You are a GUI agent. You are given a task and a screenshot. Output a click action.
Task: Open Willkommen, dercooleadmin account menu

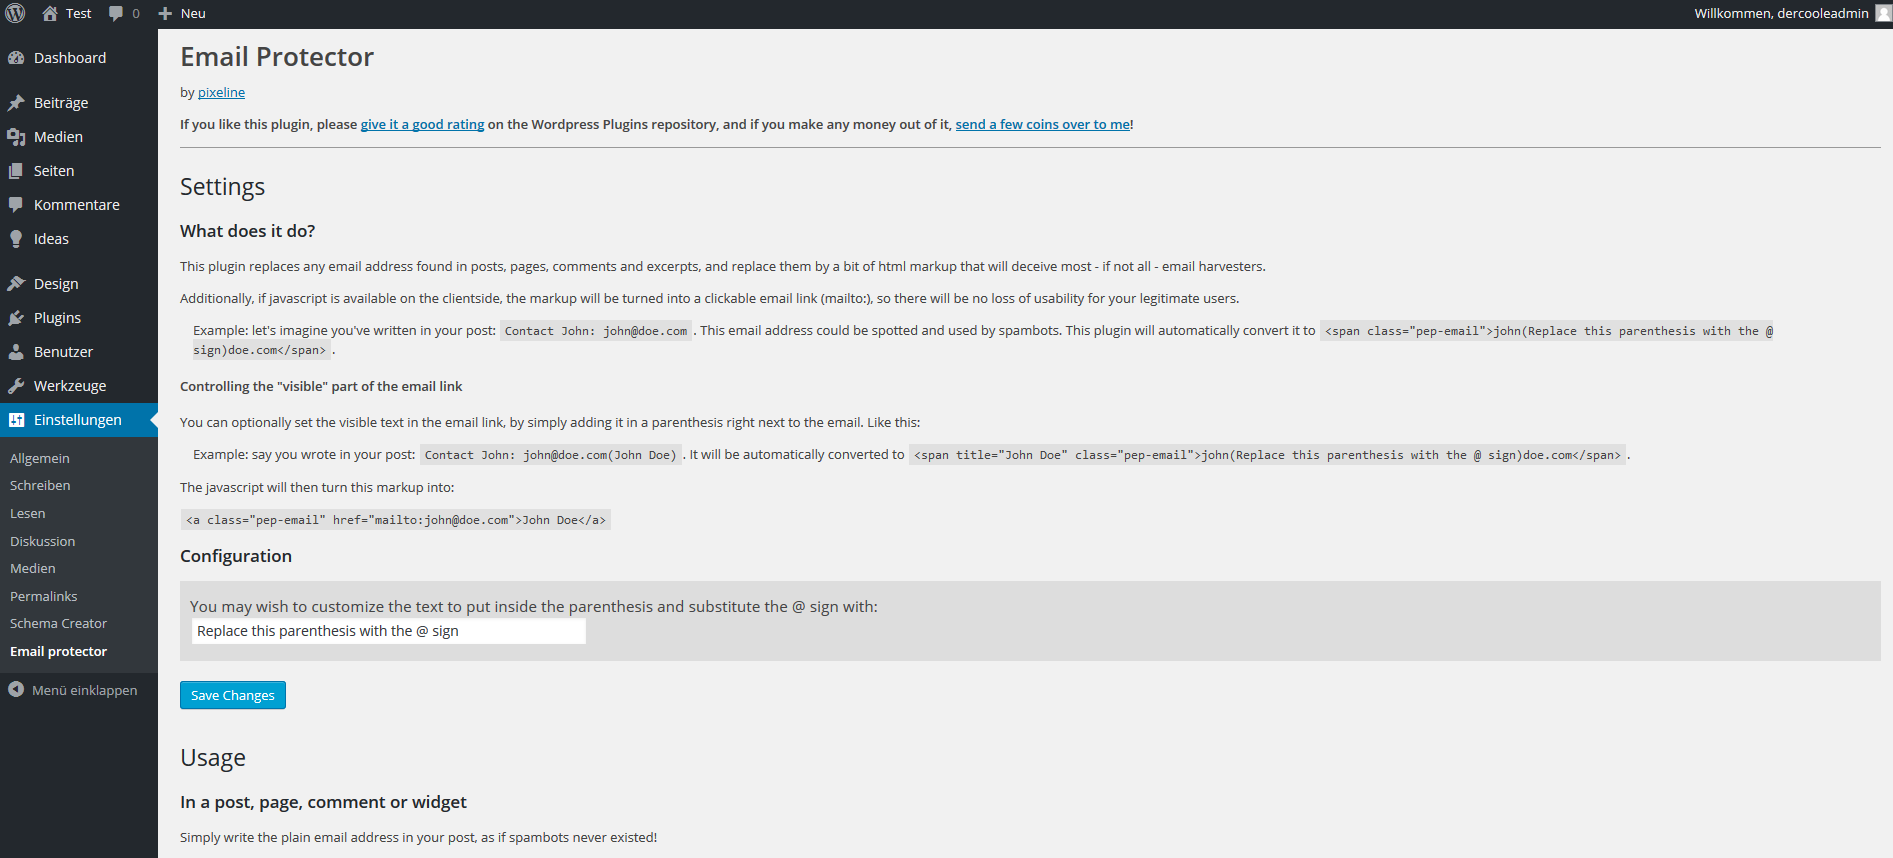tap(1781, 13)
